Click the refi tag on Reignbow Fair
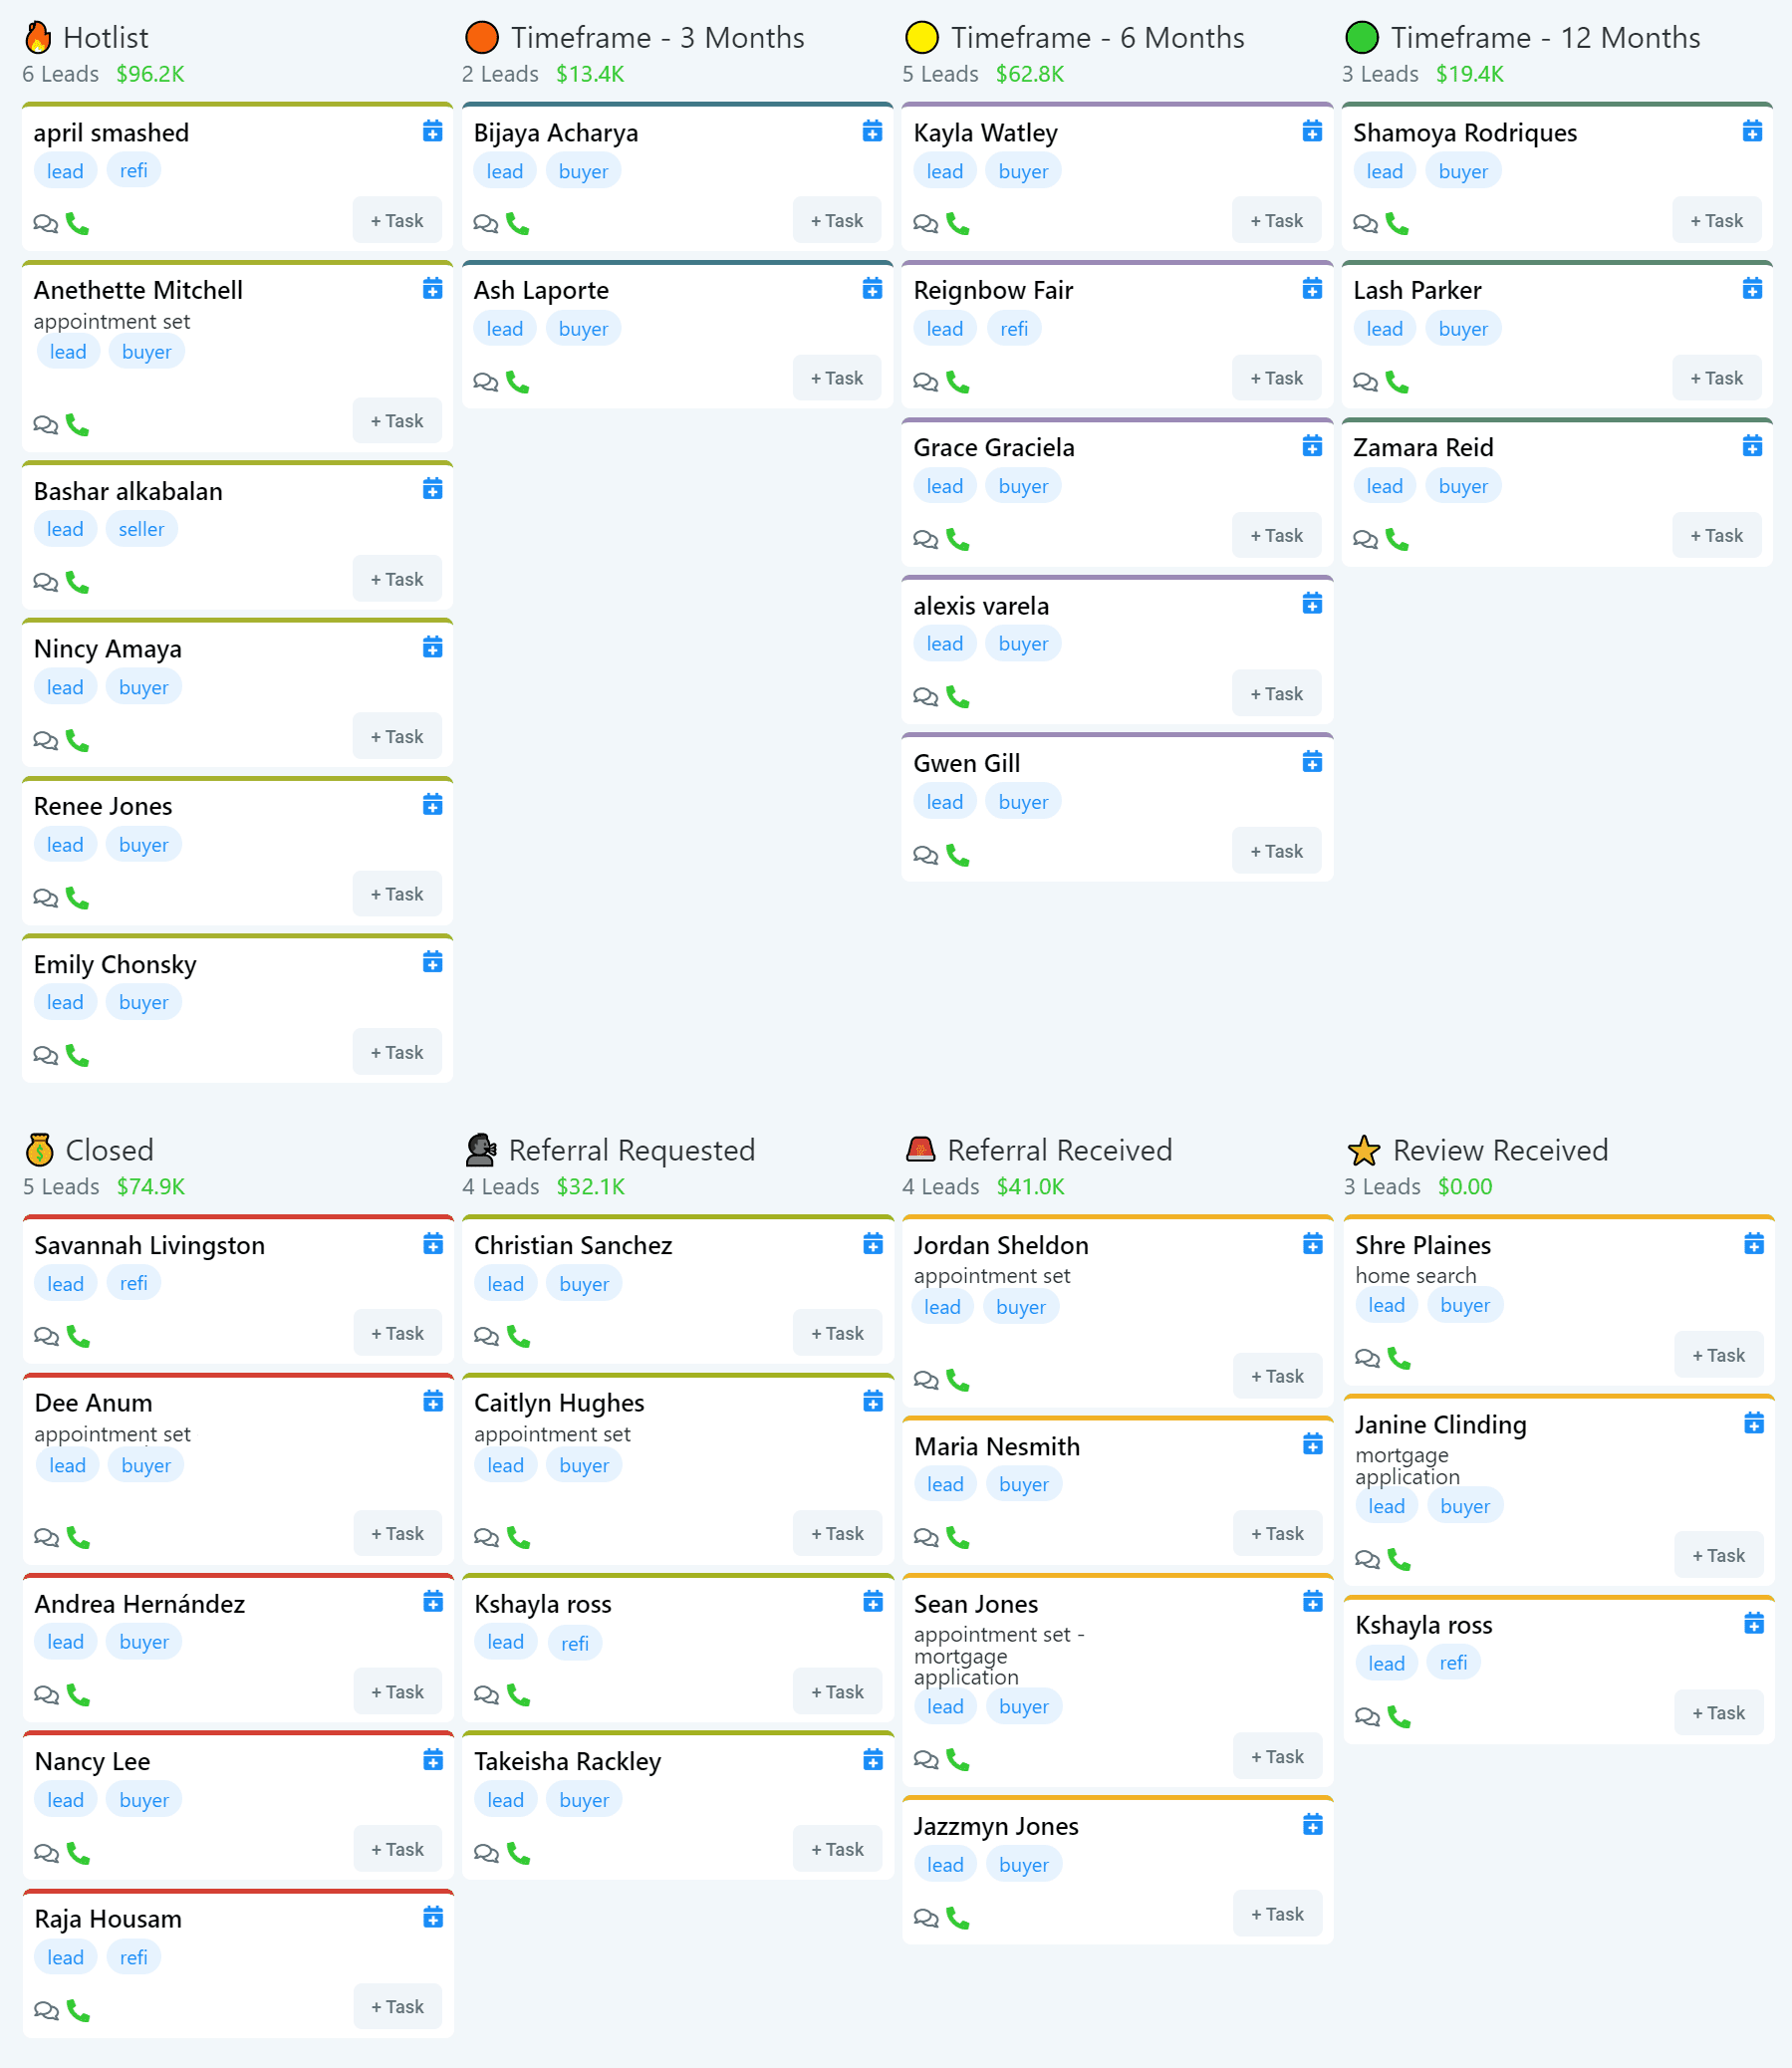This screenshot has height=2068, width=1792. (x=1014, y=329)
